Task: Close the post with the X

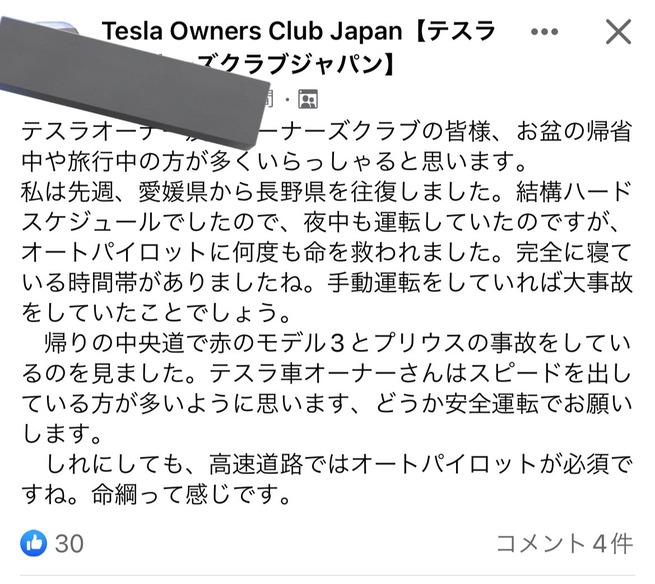Action: (619, 32)
